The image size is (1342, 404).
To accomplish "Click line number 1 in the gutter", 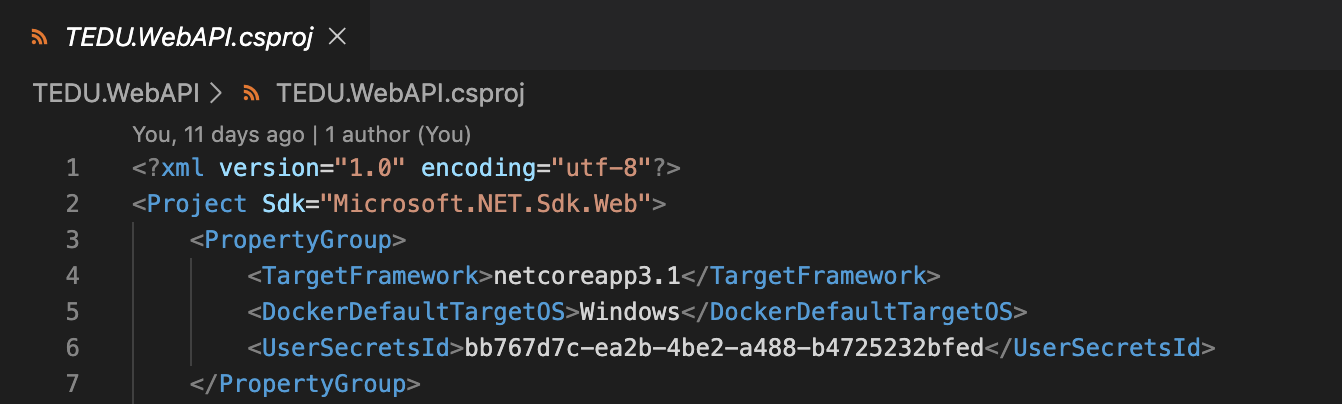I will [x=72, y=168].
